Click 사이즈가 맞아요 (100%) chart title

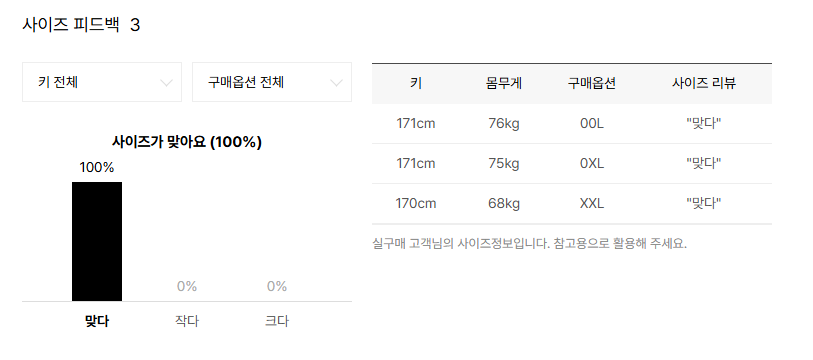(187, 142)
